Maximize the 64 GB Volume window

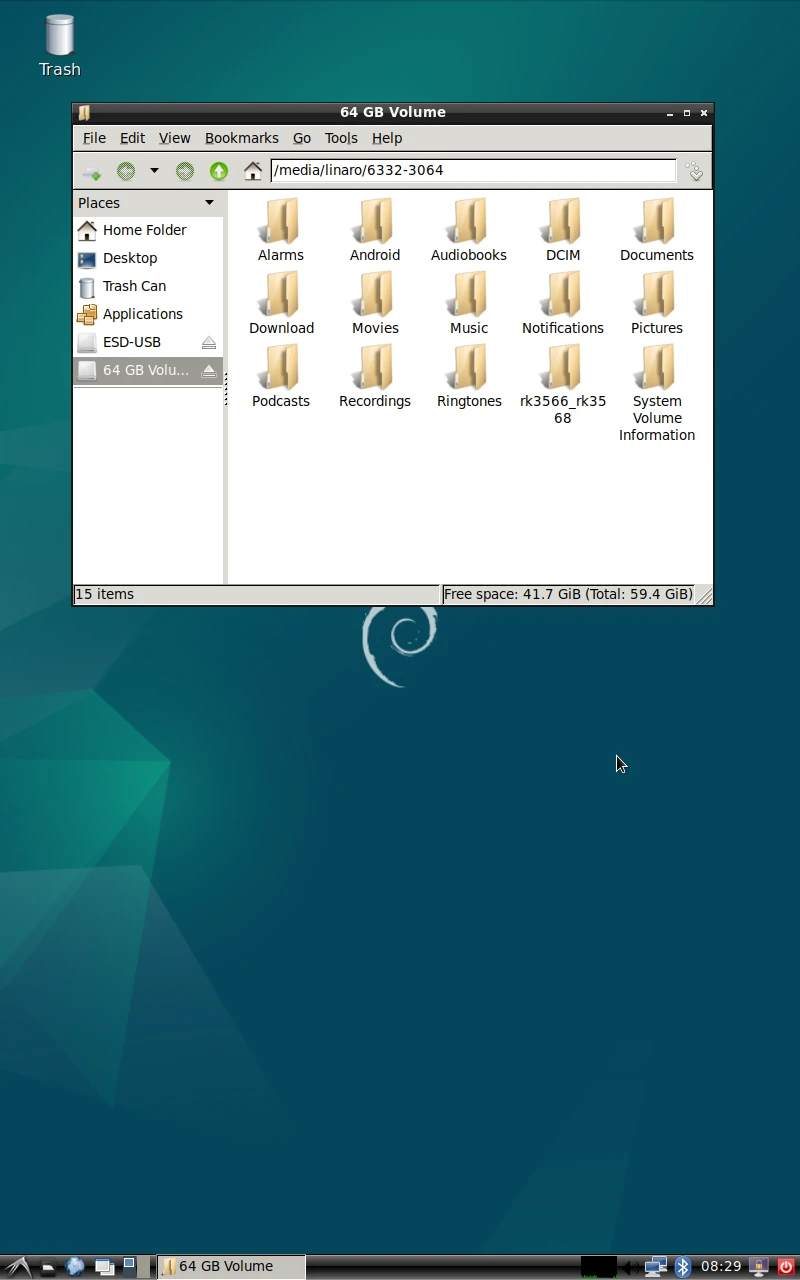coord(686,113)
